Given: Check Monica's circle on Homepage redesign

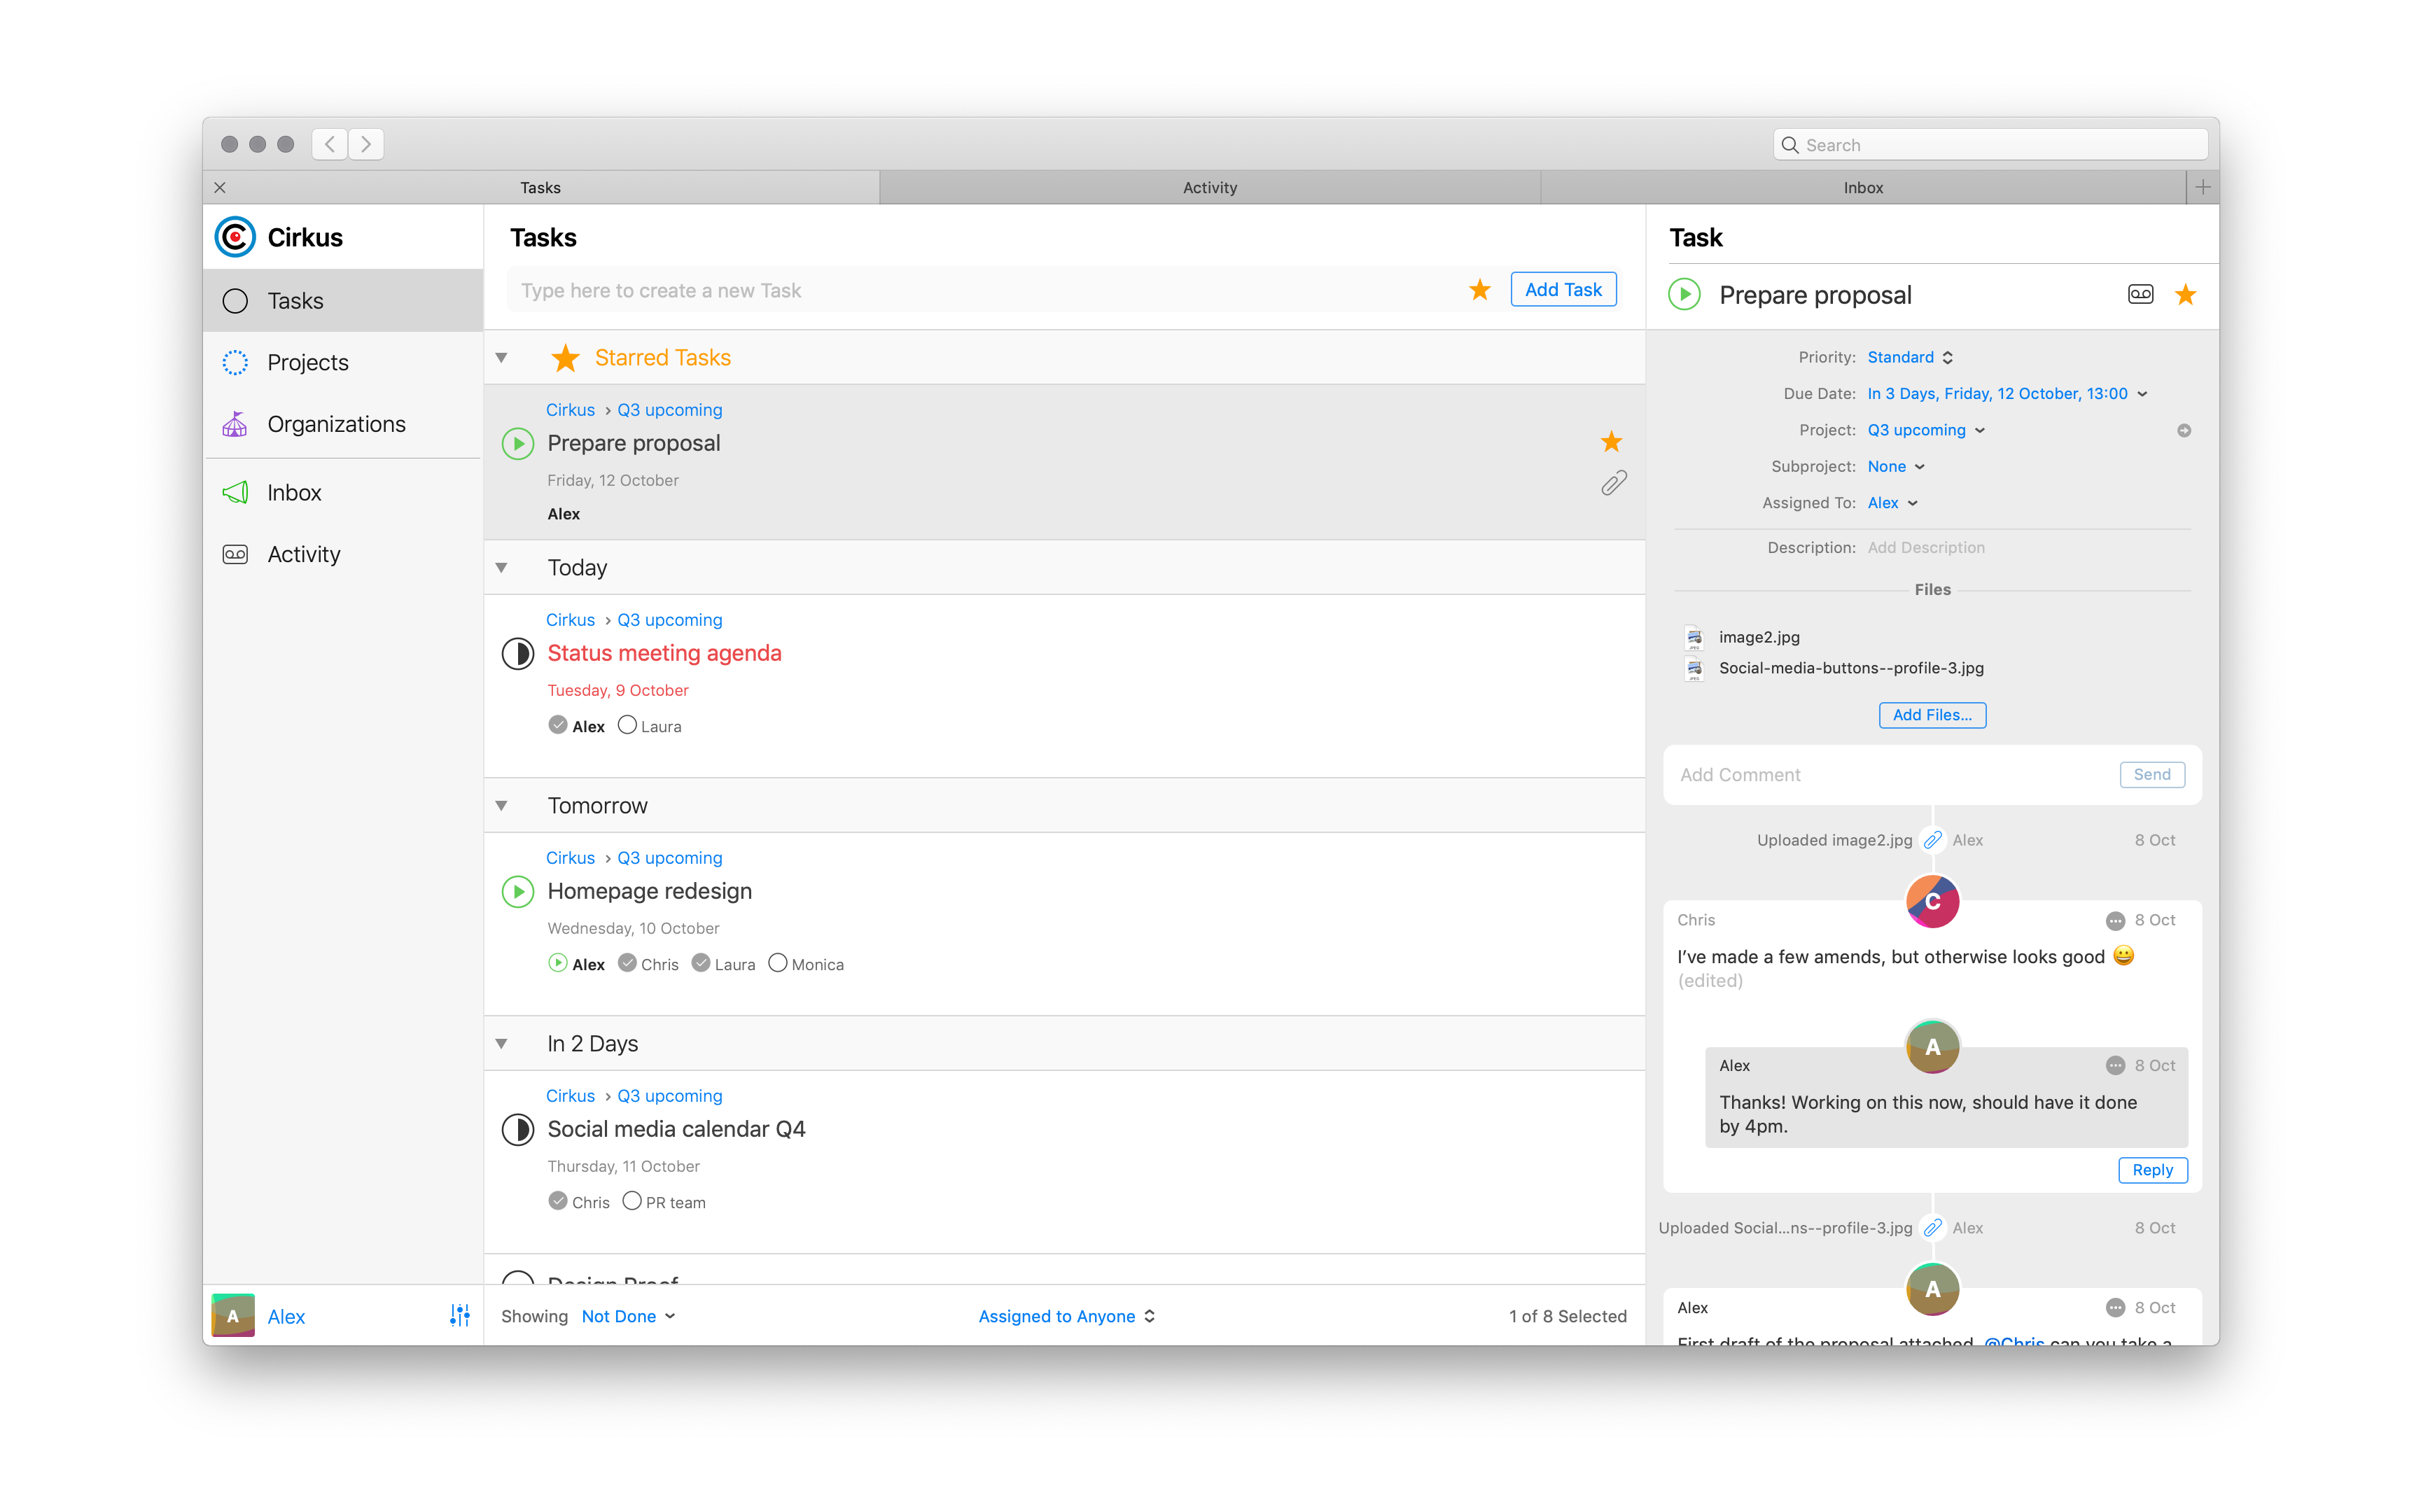Looking at the screenshot, I should point(777,963).
